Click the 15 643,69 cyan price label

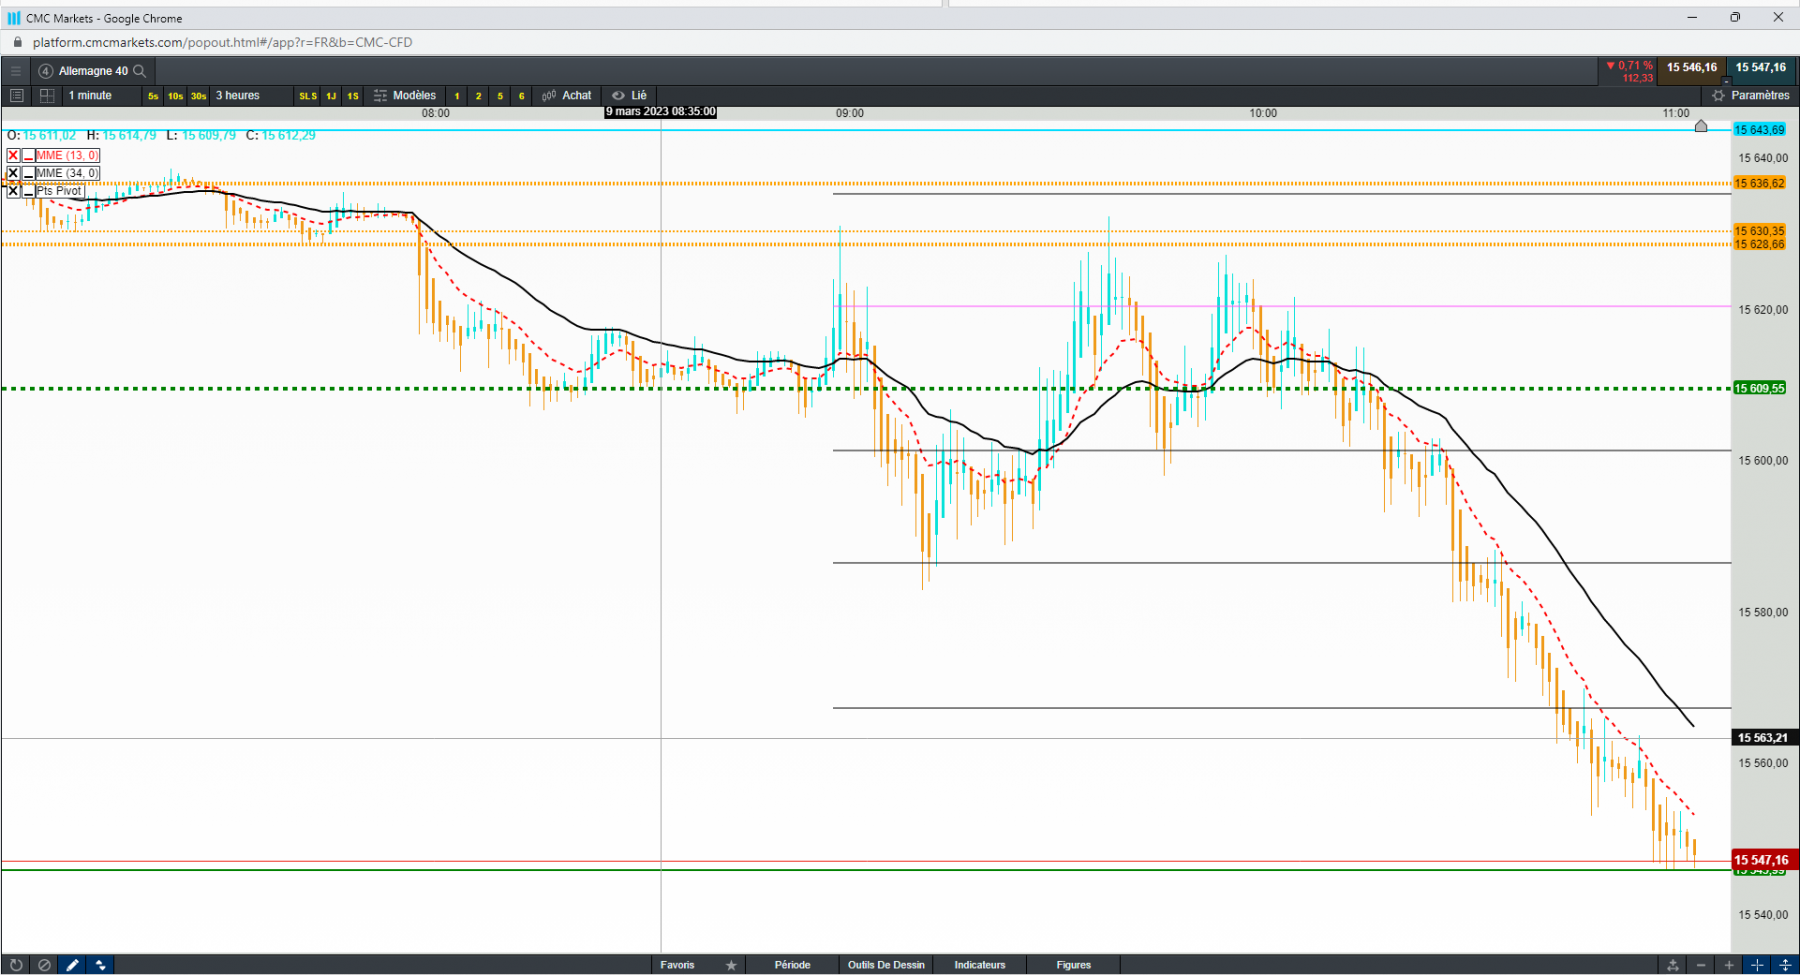[1760, 130]
